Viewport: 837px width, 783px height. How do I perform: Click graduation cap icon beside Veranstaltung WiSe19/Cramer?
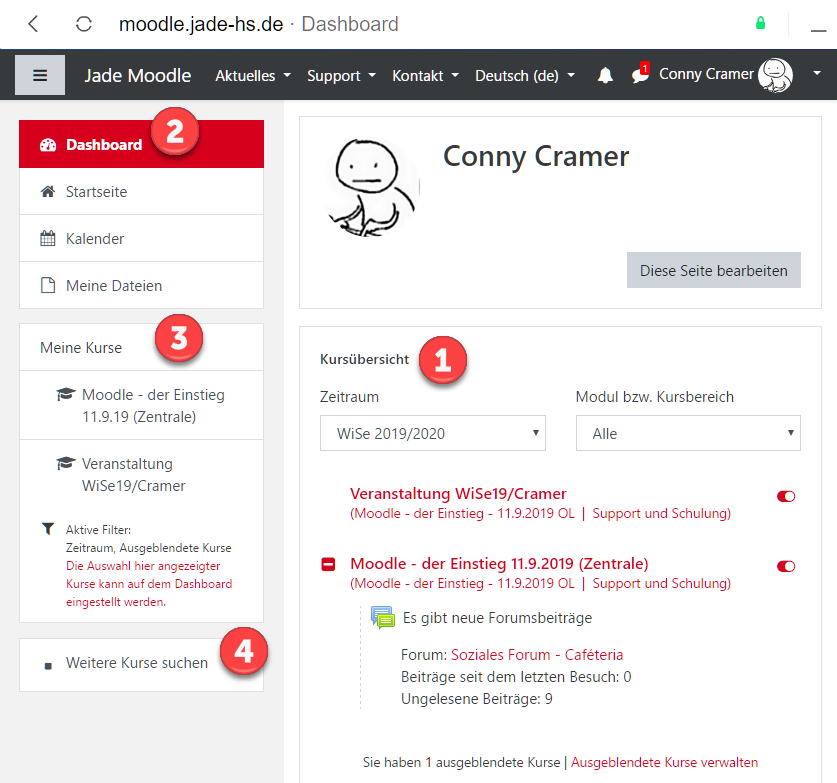tap(66, 464)
